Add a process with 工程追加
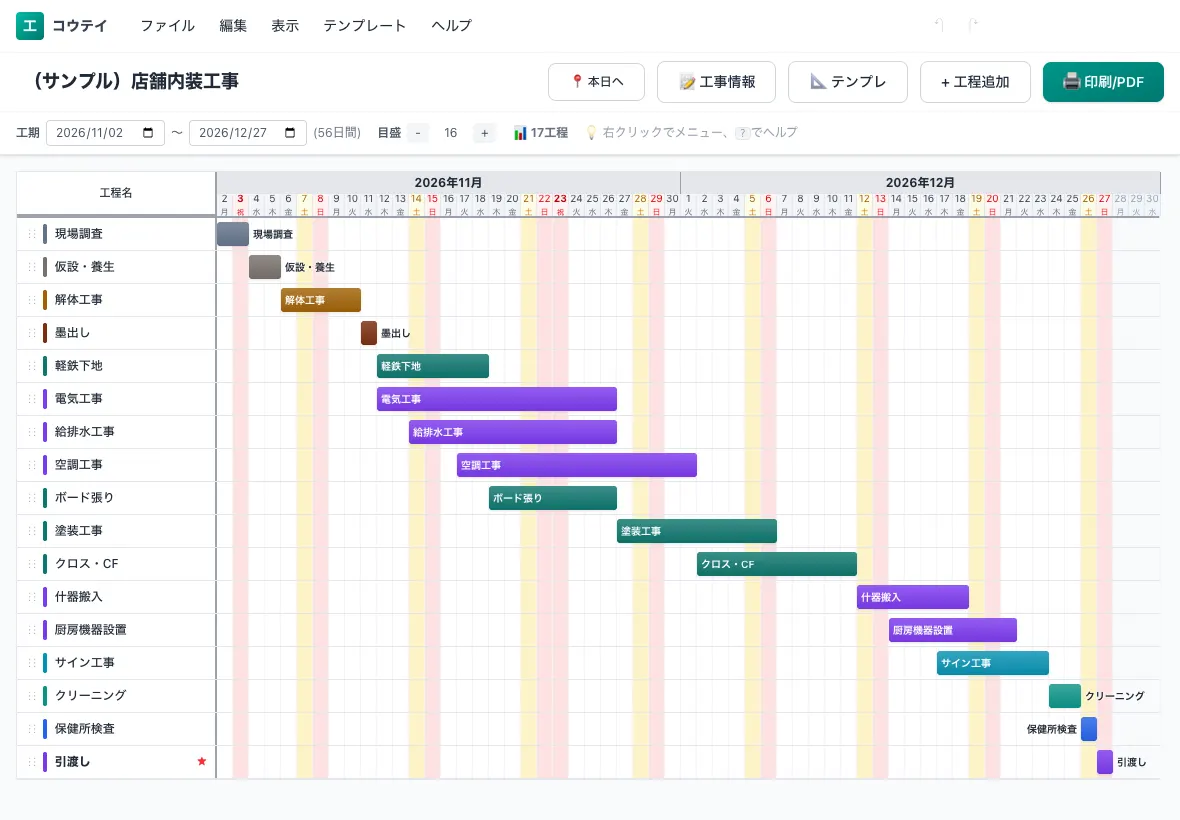Viewport: 1180px width, 820px height. point(975,81)
